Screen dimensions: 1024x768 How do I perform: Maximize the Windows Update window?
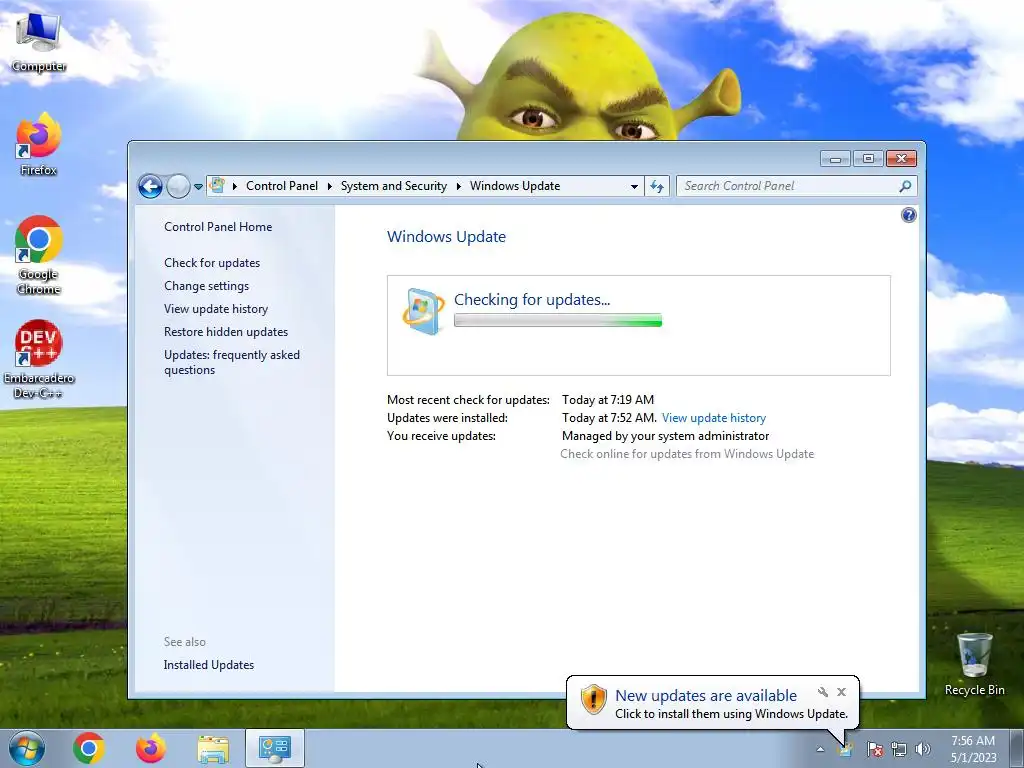868,159
